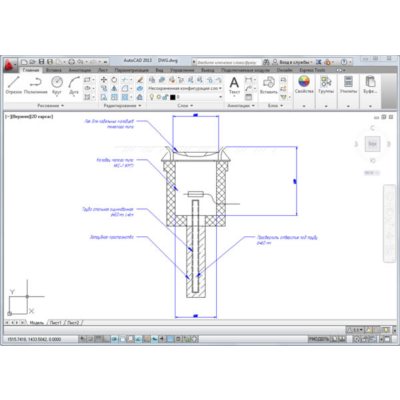
Task: Toggle layer 0 freeze sun icon
Action: (159, 97)
